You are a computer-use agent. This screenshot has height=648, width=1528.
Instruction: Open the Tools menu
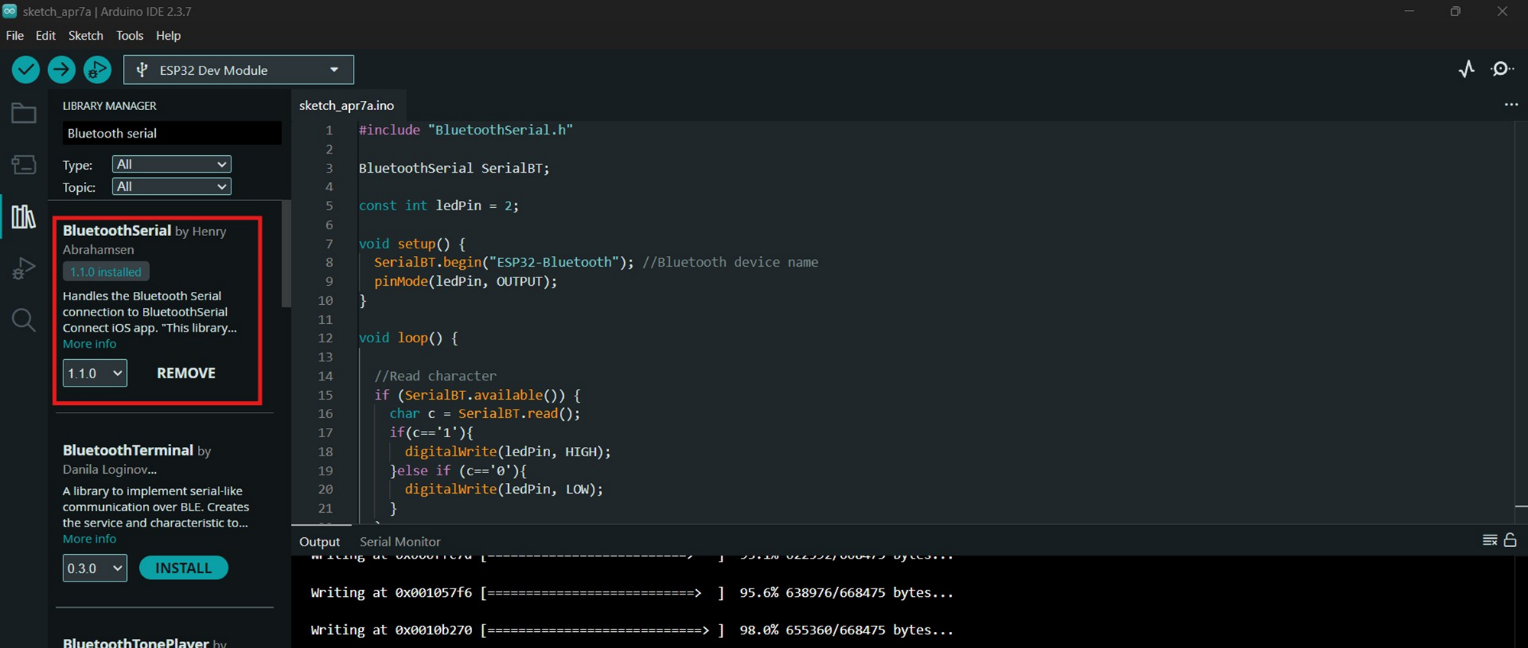pos(130,35)
